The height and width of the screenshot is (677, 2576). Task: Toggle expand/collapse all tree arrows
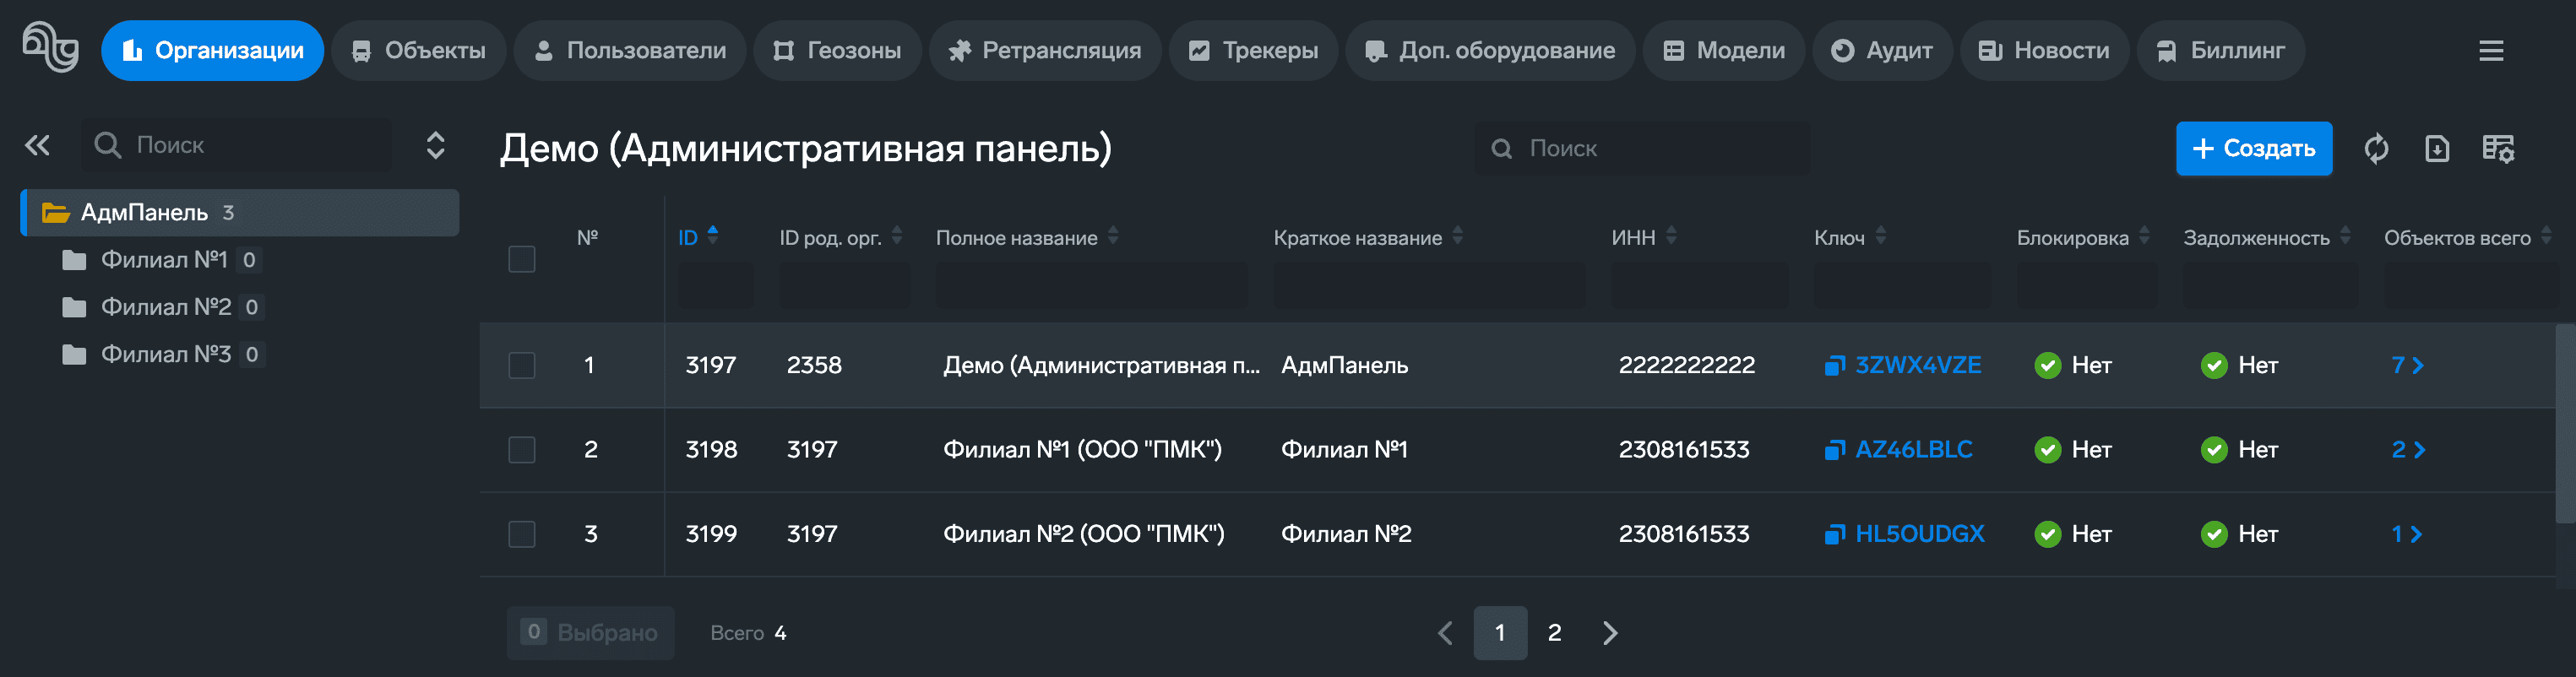click(x=435, y=146)
